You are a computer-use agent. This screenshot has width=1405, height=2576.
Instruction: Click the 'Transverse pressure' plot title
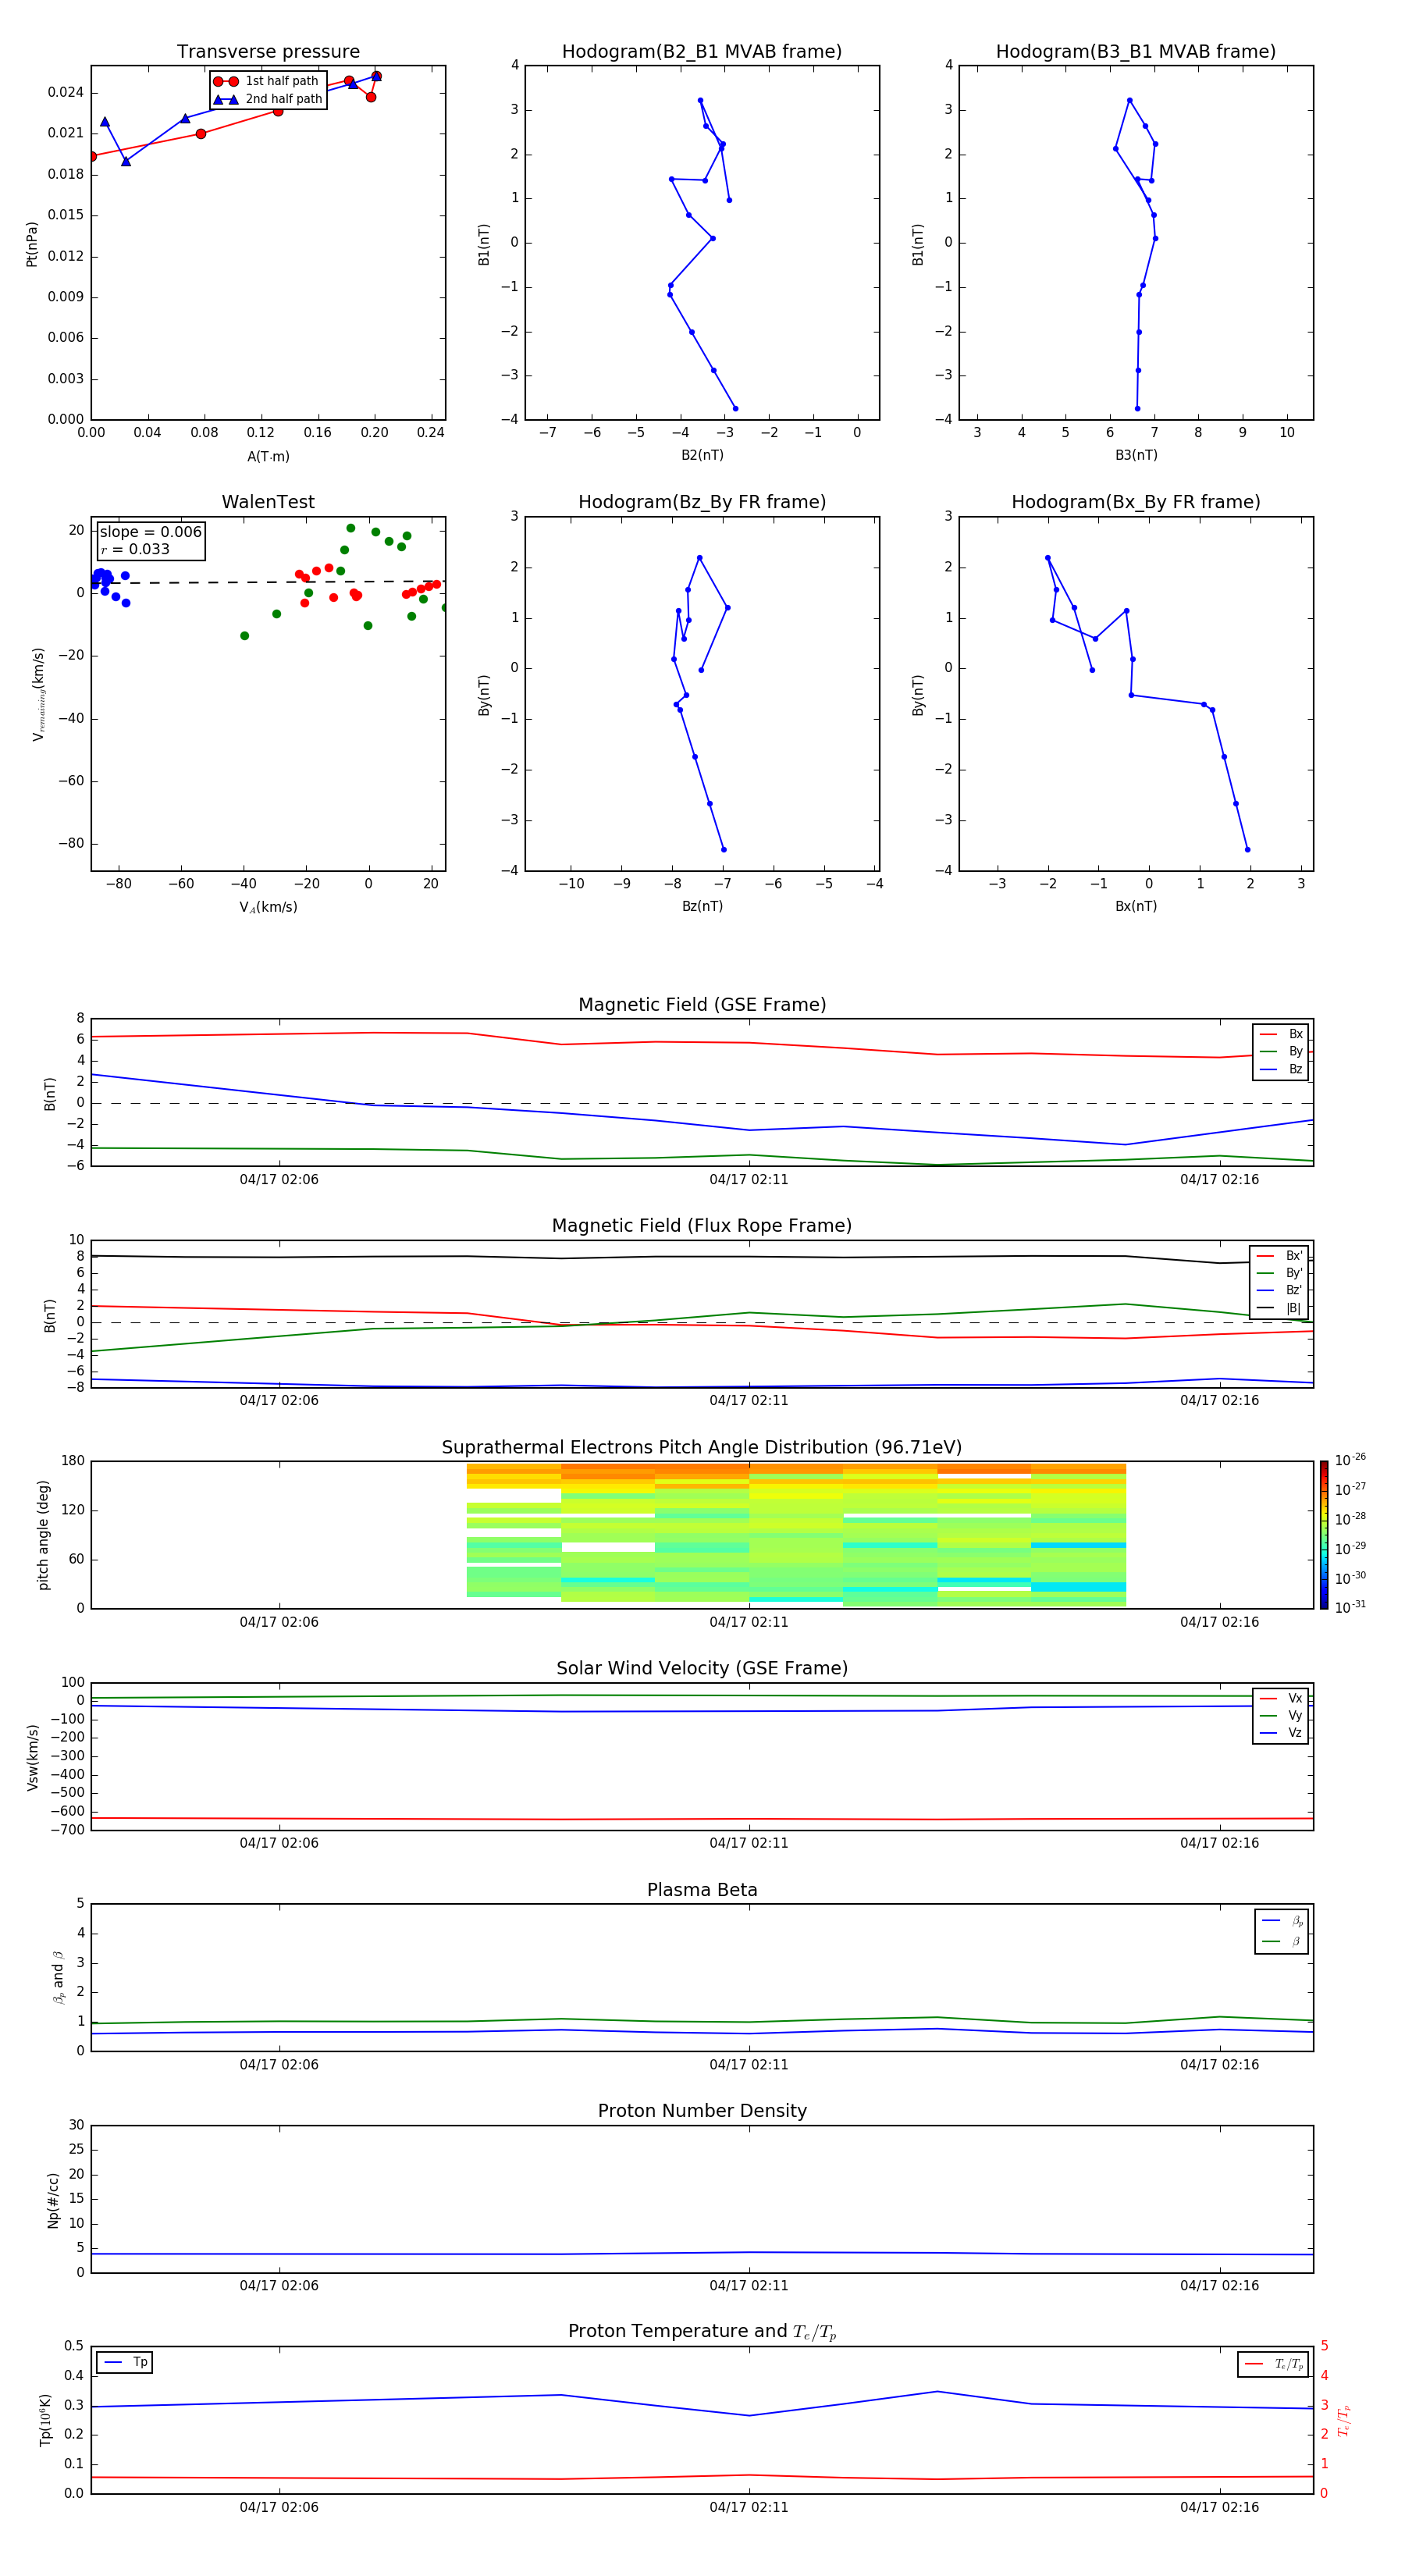pos(268,51)
